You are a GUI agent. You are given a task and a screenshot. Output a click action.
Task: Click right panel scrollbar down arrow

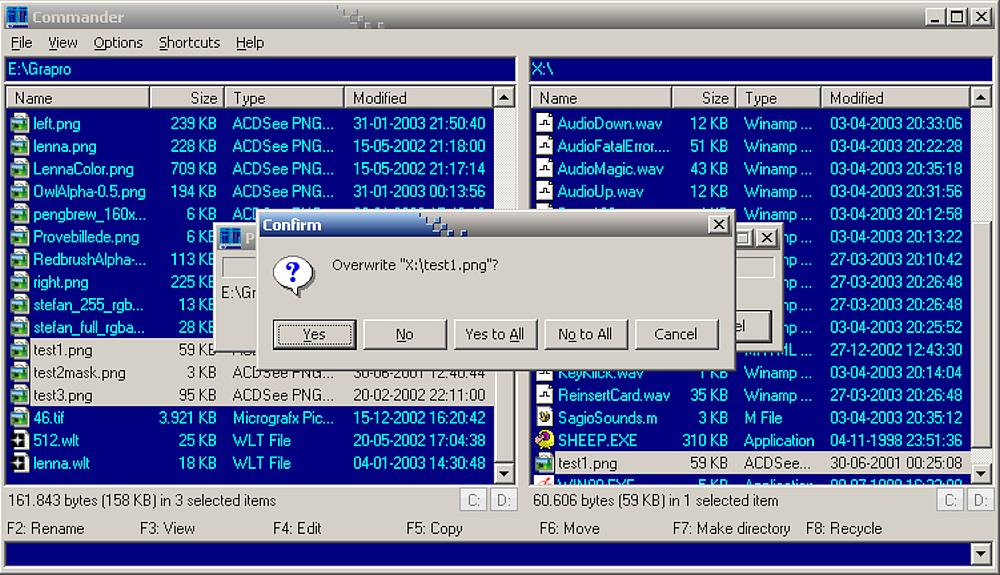tap(981, 473)
